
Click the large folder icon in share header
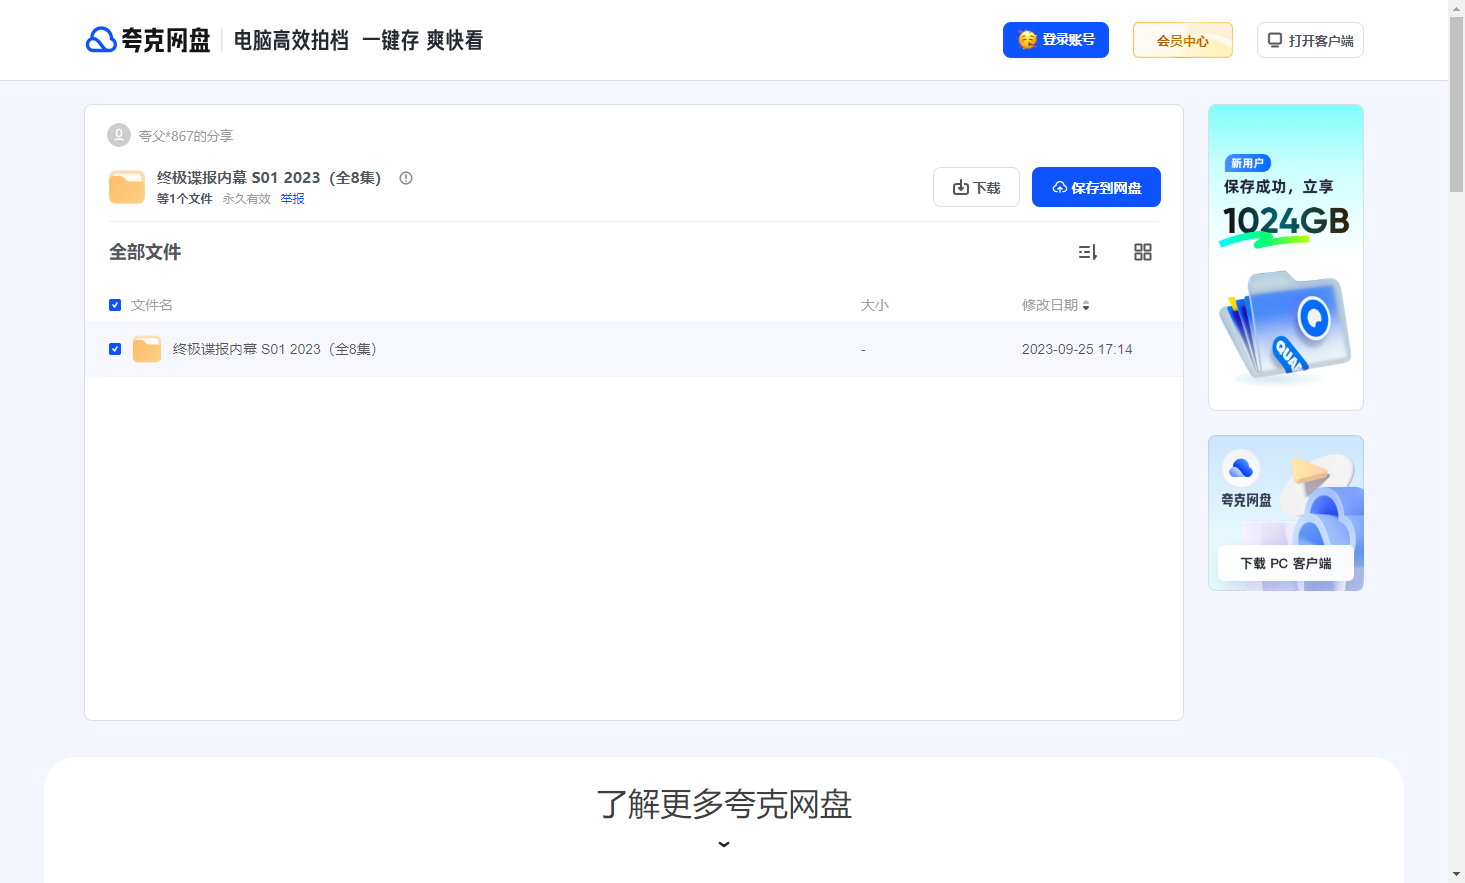pyautogui.click(x=127, y=187)
